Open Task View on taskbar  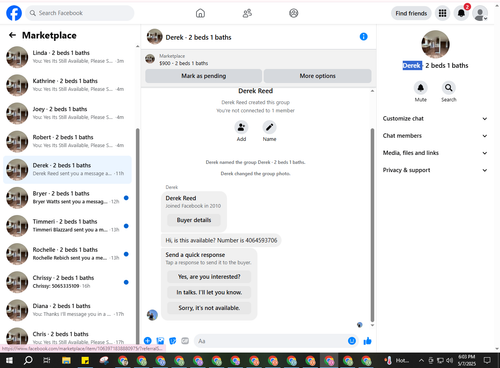click(47, 360)
